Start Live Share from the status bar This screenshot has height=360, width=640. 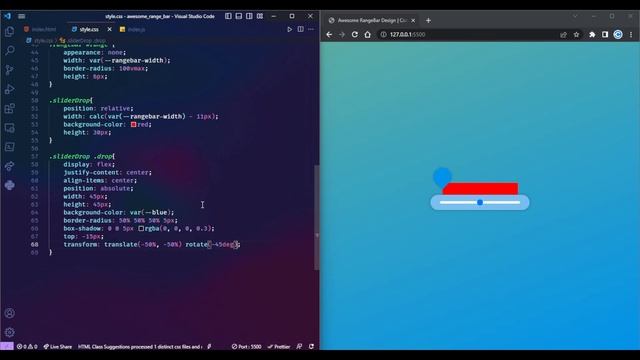pos(58,347)
